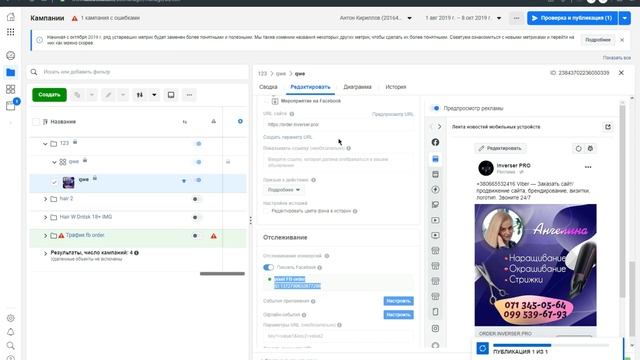Click the debug bug icon above ad preview

pos(590,149)
